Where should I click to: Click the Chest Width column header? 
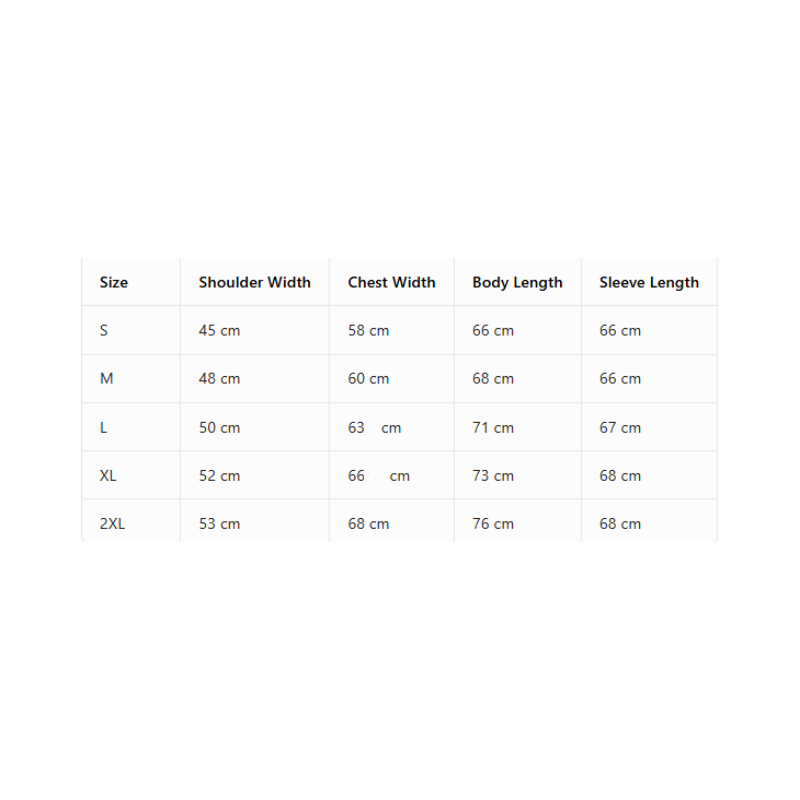pyautogui.click(x=391, y=282)
